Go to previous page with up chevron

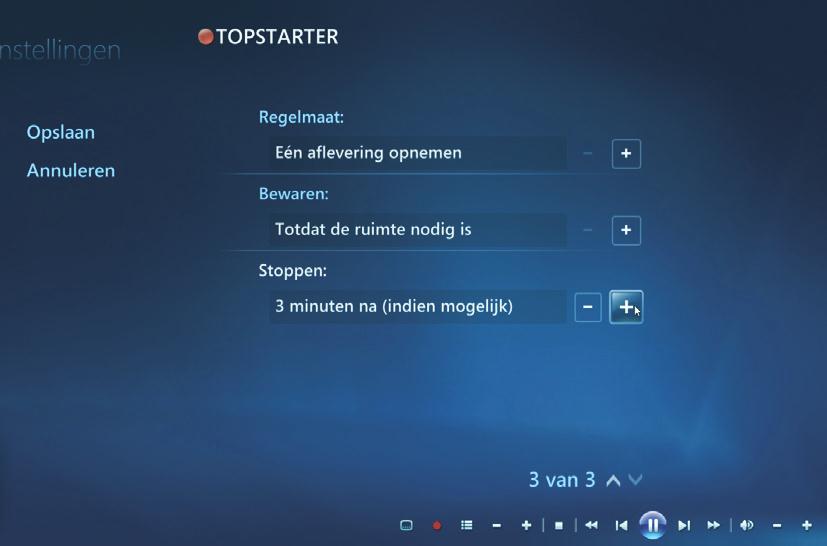613,481
